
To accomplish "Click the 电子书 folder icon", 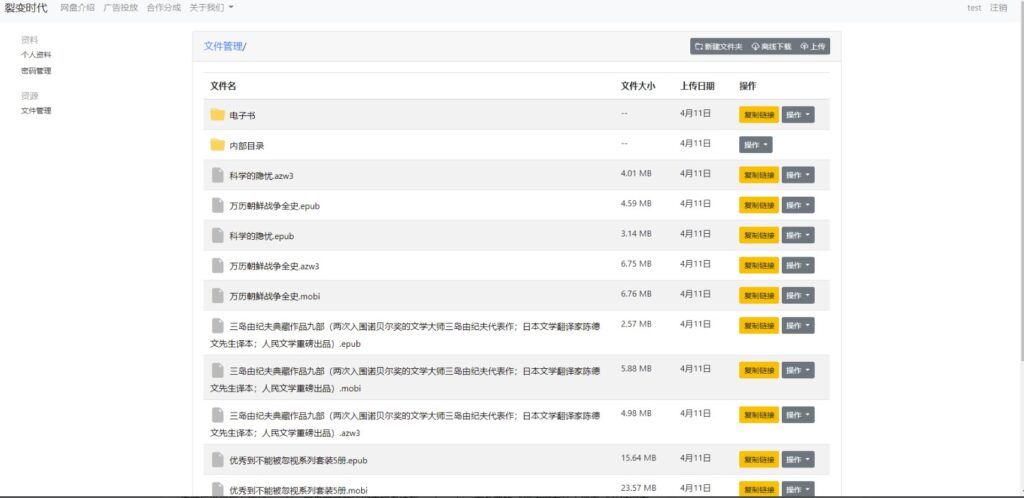I will pyautogui.click(x=217, y=115).
